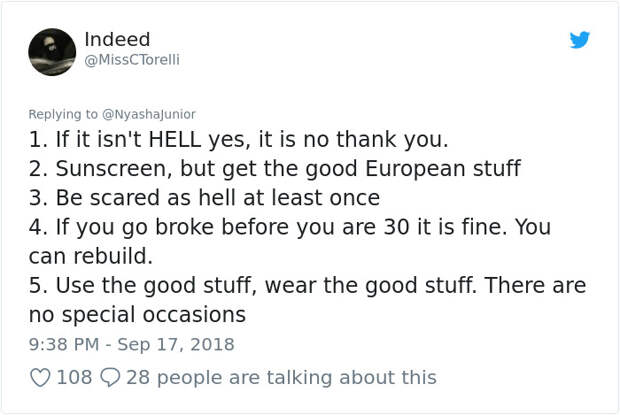Open the 'Indeed' display name profile
Viewport: 620px width, 415px height.
[x=117, y=39]
